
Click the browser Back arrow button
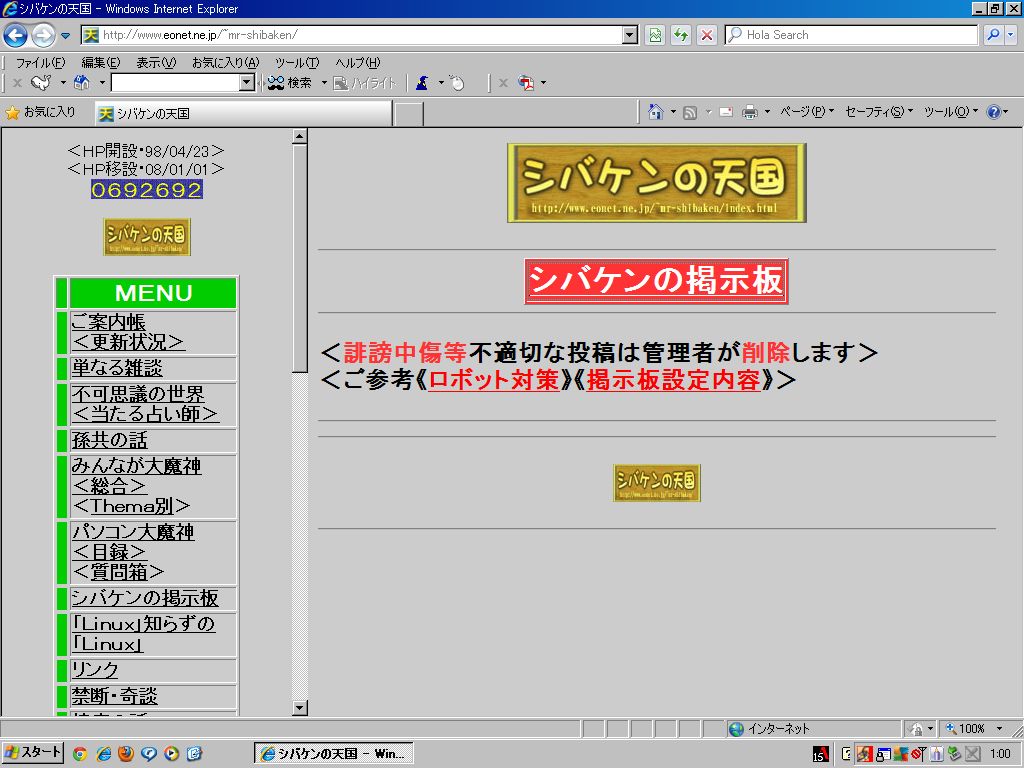(16, 35)
